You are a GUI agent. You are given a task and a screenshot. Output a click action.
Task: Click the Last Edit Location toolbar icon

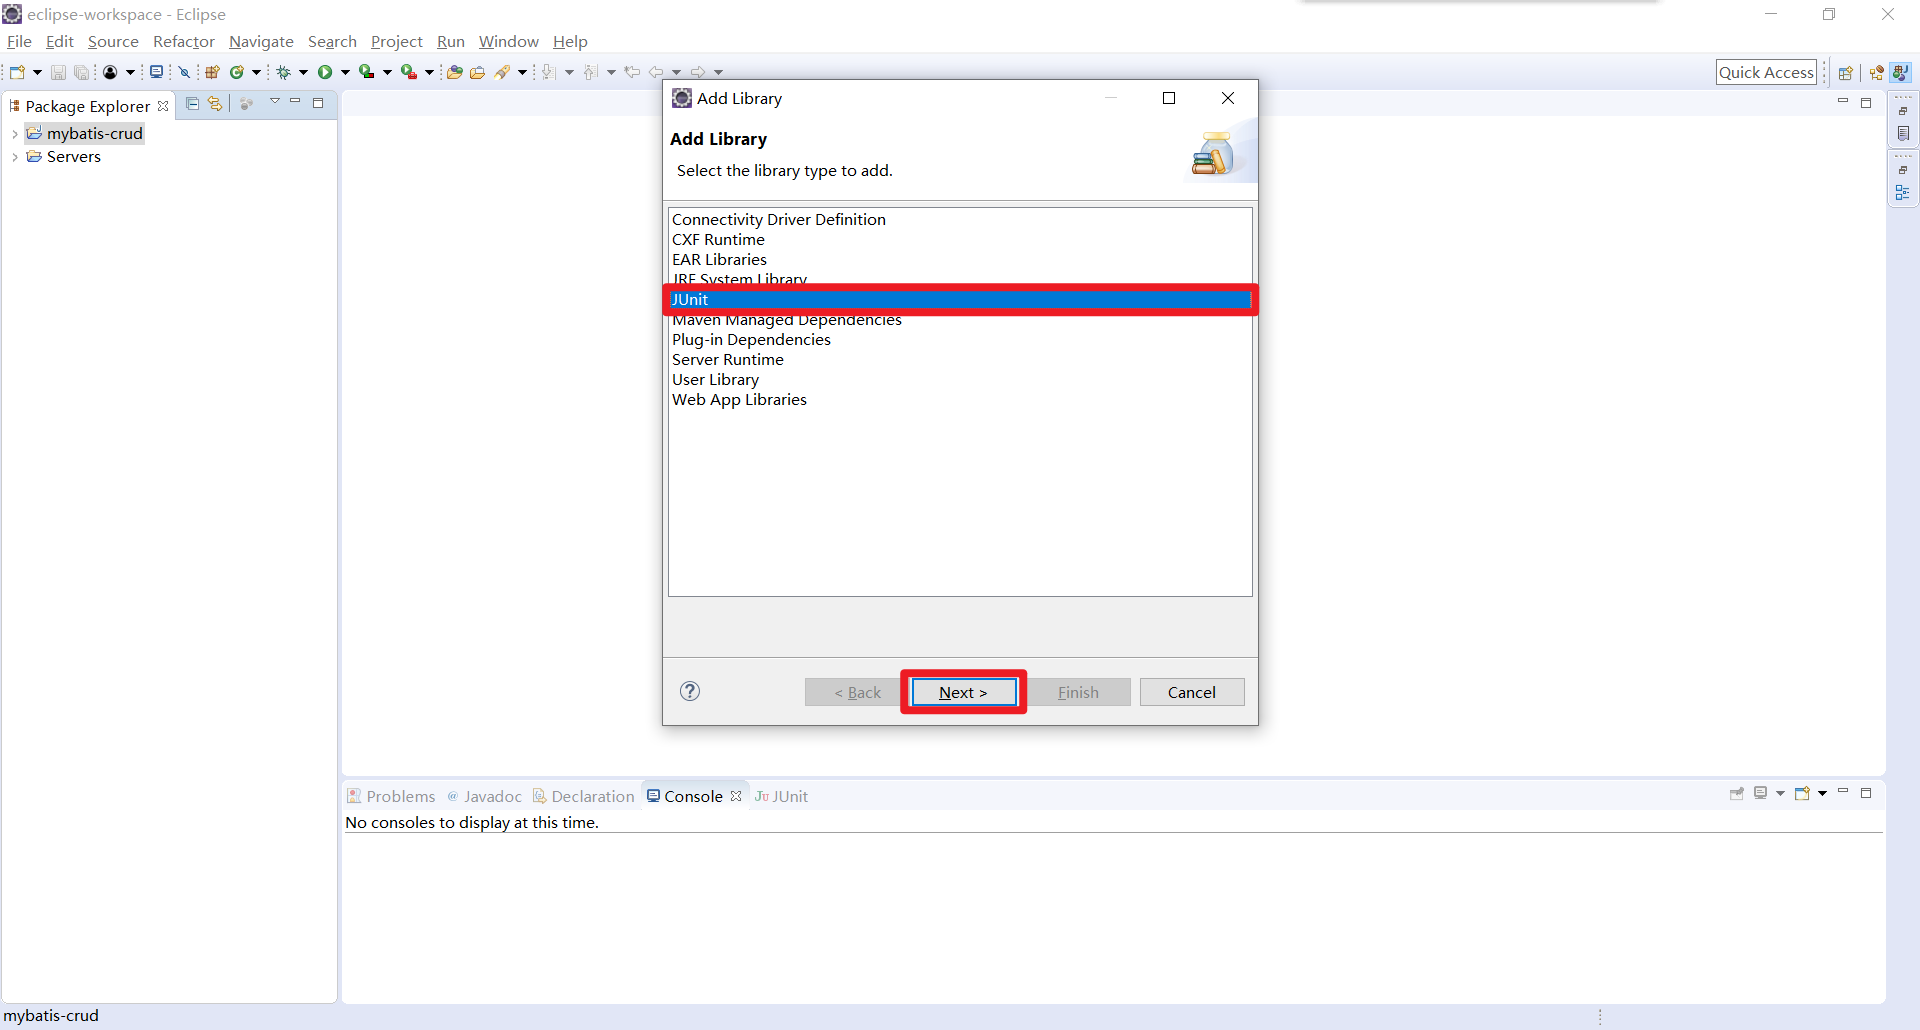pos(632,72)
